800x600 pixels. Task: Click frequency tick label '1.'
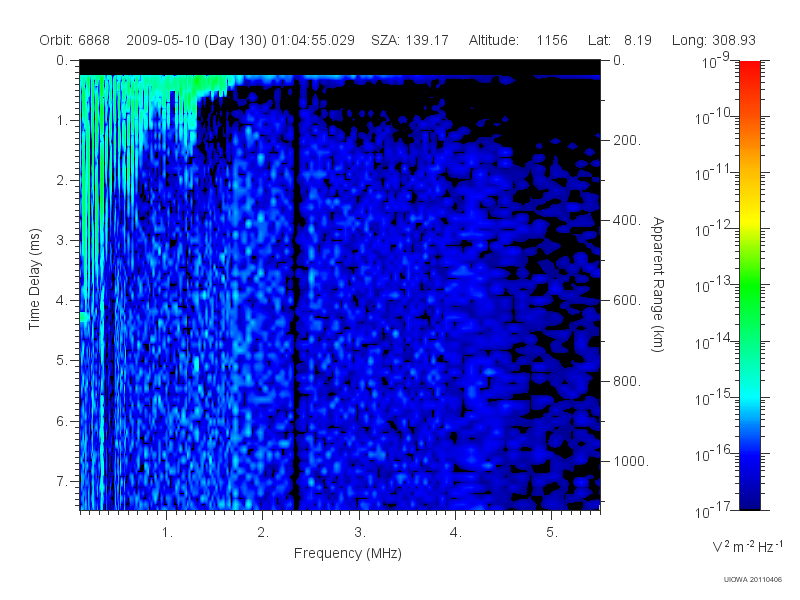(x=167, y=532)
